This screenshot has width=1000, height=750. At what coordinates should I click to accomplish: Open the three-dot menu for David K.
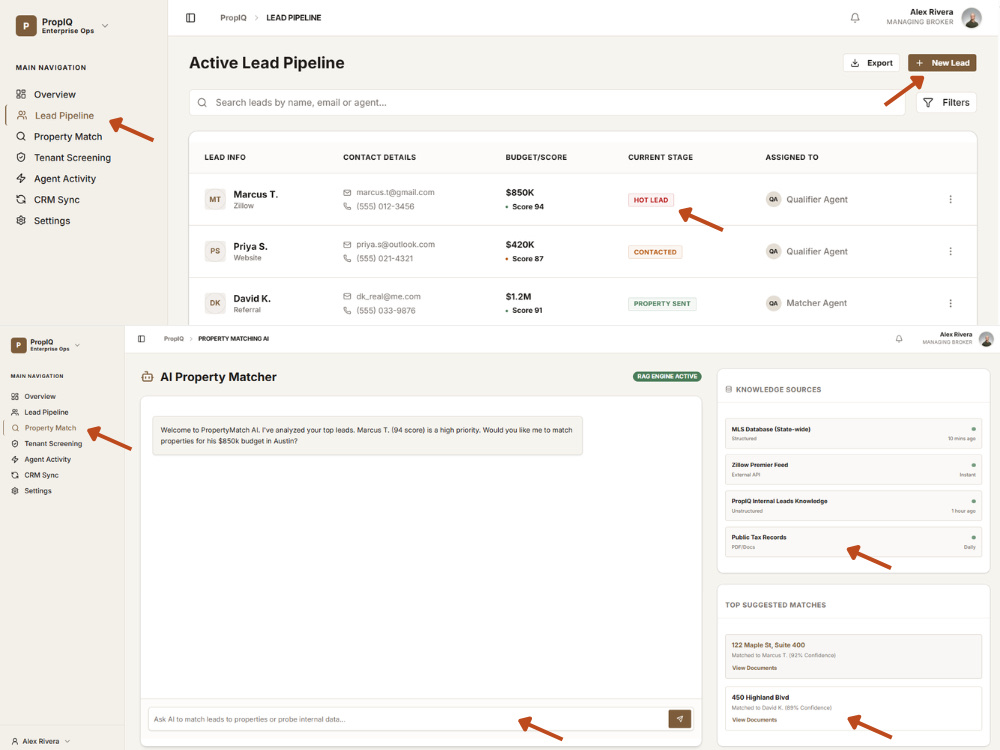pyautogui.click(x=950, y=304)
